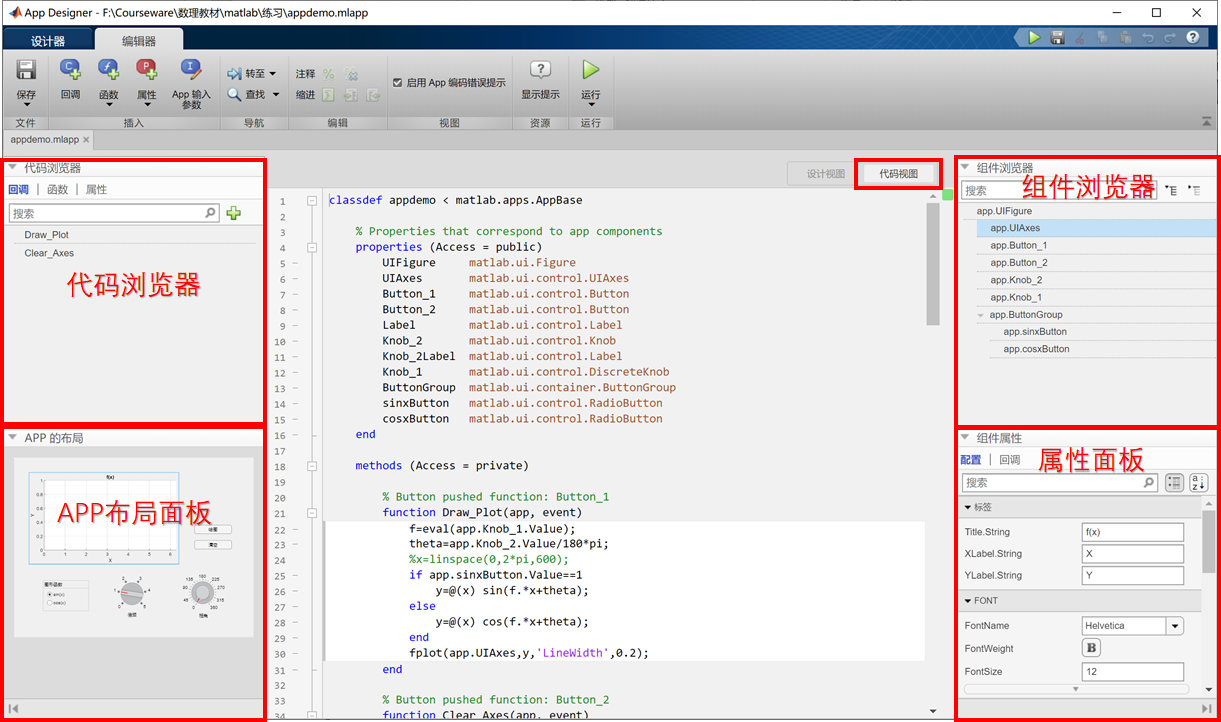Image resolution: width=1221 pixels, height=722 pixels.
Task: Open the FontName Helvetica dropdown
Action: click(x=1175, y=626)
